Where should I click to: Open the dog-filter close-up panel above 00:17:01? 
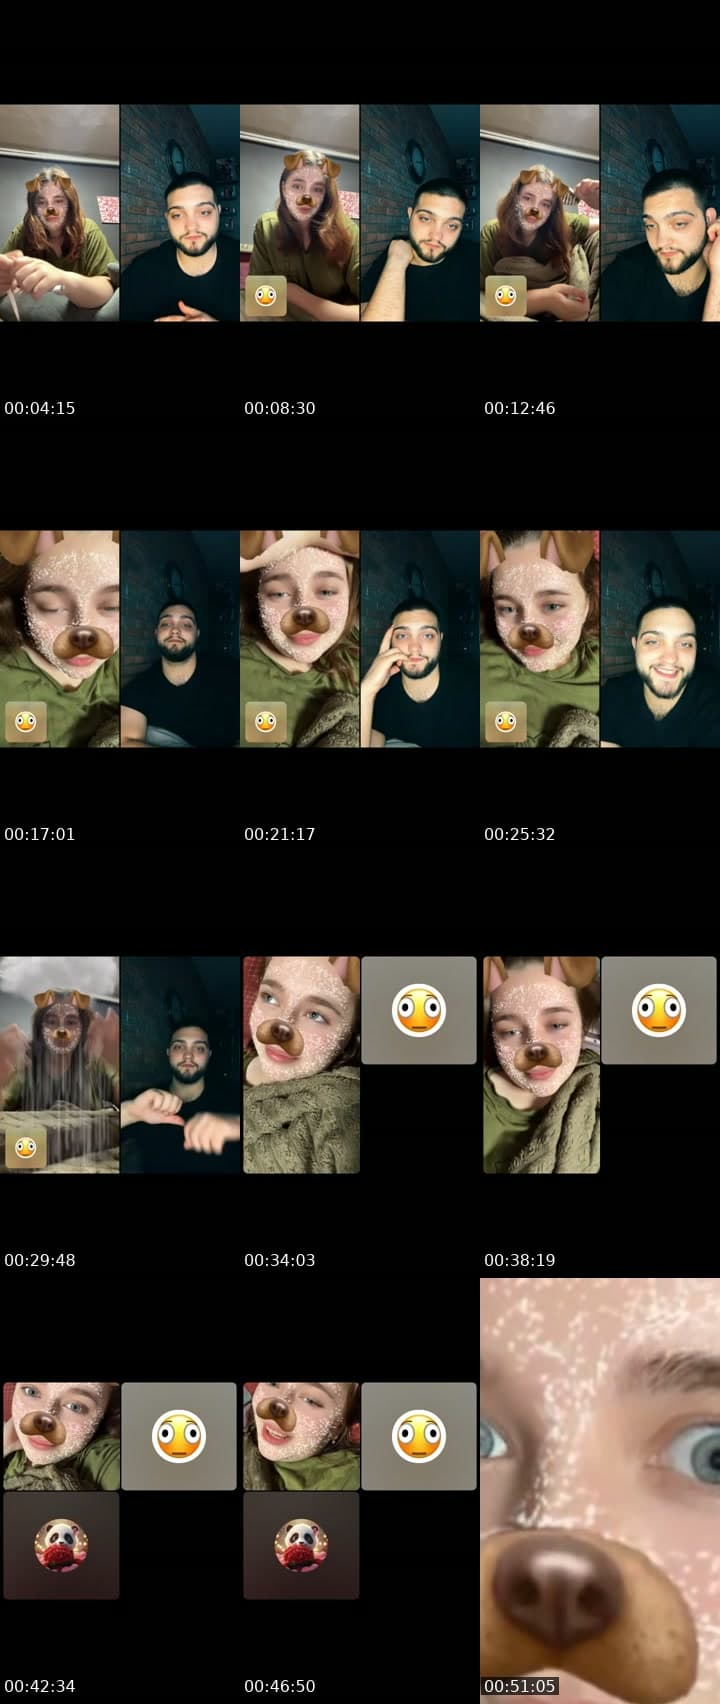[x=59, y=639]
